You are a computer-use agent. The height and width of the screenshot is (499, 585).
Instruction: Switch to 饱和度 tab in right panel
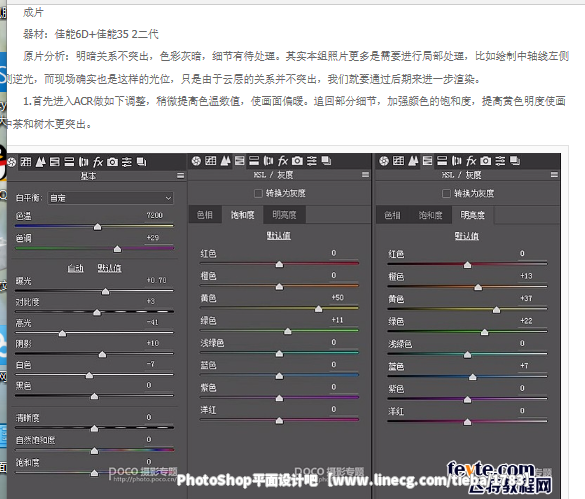(x=430, y=215)
